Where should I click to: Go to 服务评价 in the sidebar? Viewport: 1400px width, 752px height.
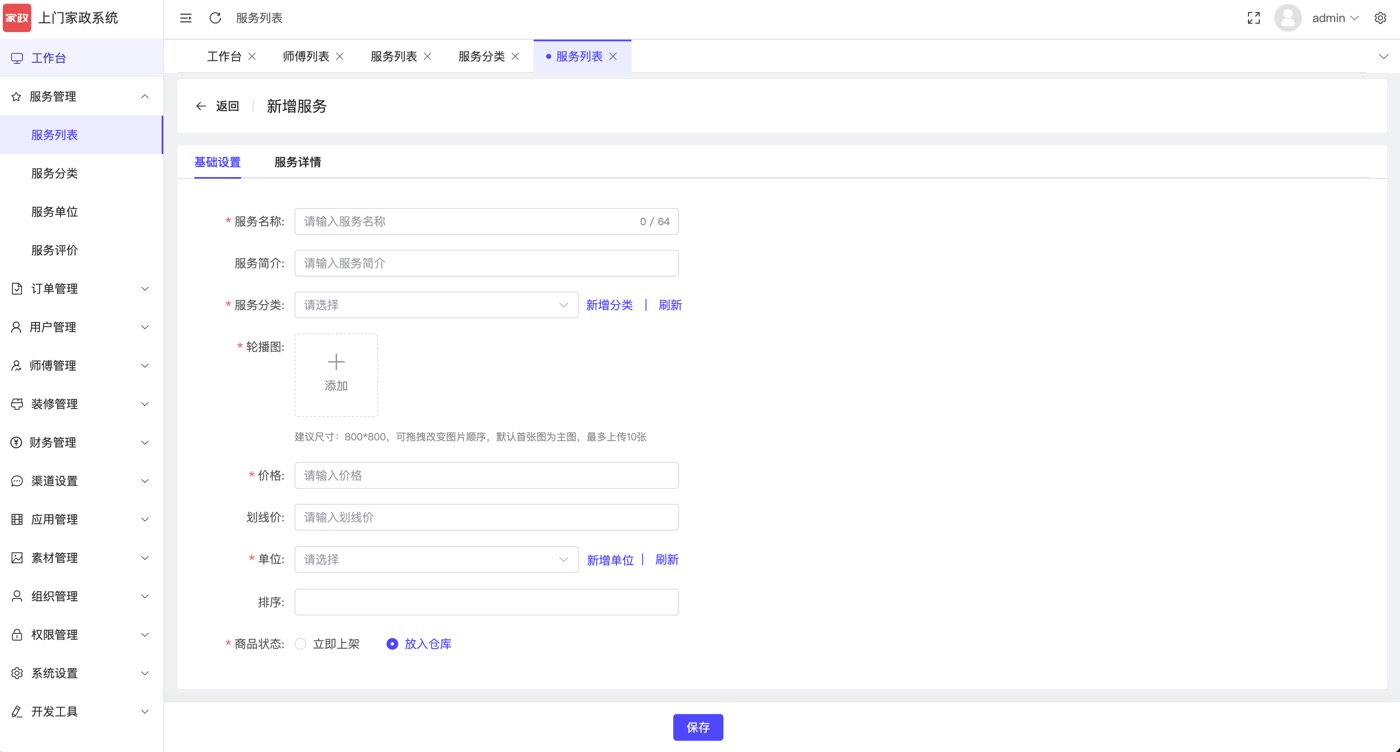(81, 251)
